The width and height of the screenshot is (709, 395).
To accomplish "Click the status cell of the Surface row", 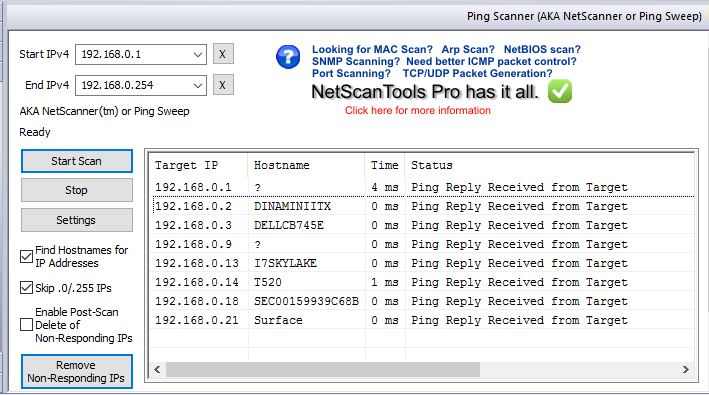I will (x=519, y=320).
